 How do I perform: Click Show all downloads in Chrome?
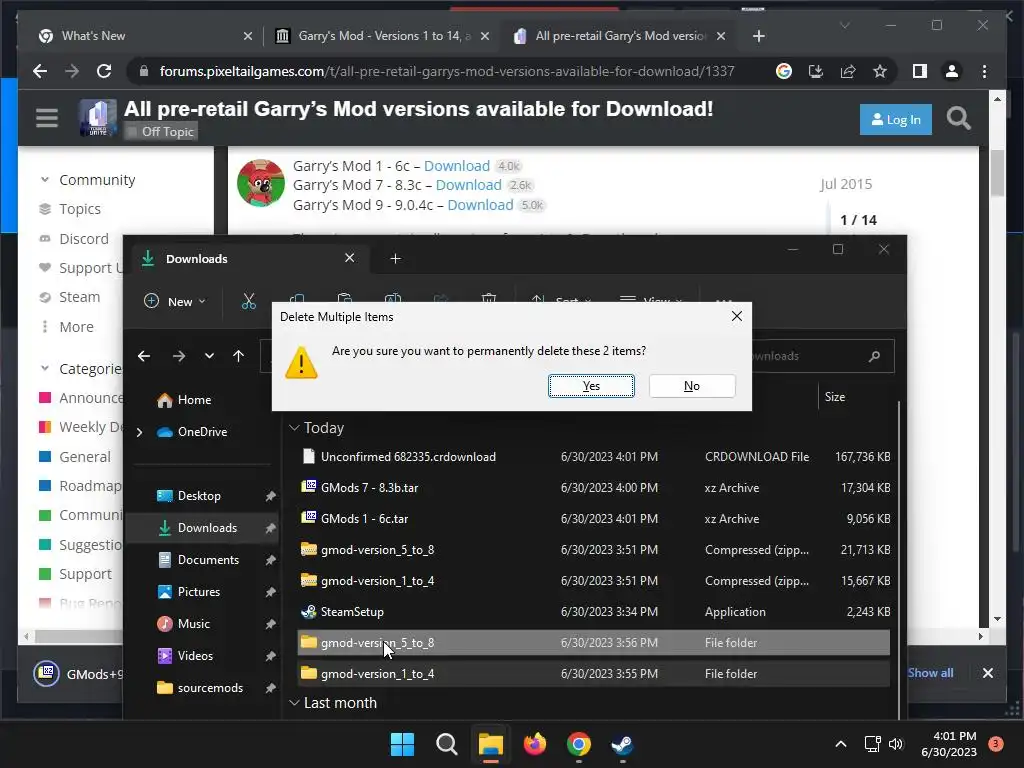[931, 673]
